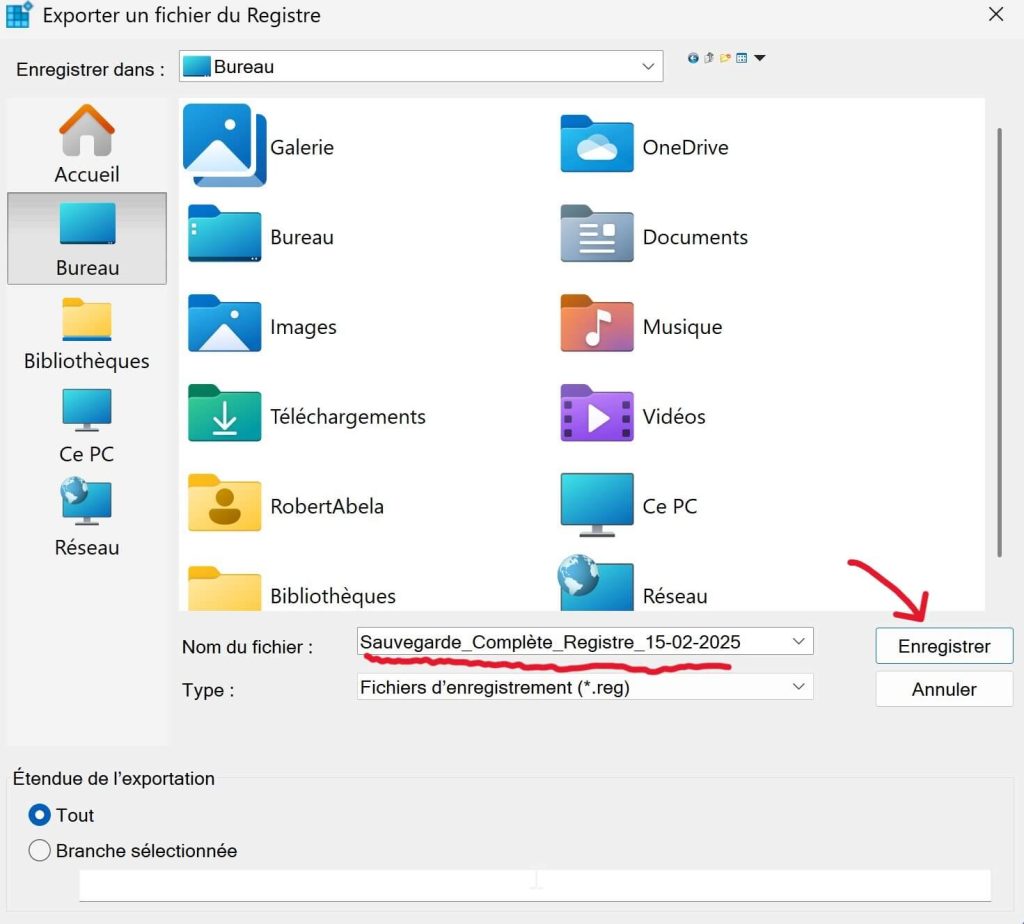Expand the Nom du fichier dropdown
The image size is (1024, 924).
click(797, 640)
